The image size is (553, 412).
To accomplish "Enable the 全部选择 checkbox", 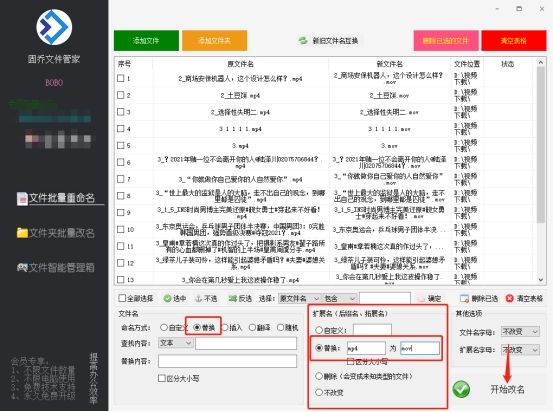I will point(122,298).
